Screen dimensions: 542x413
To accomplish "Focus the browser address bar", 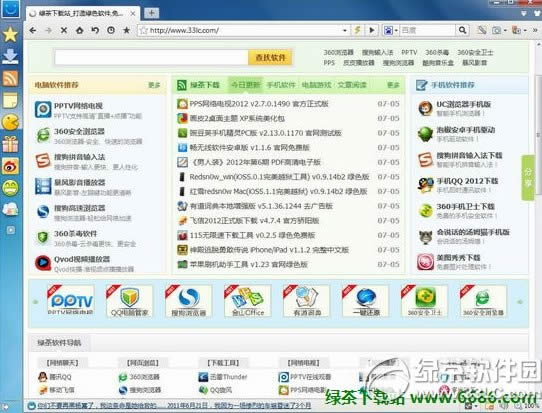I will (242, 30).
